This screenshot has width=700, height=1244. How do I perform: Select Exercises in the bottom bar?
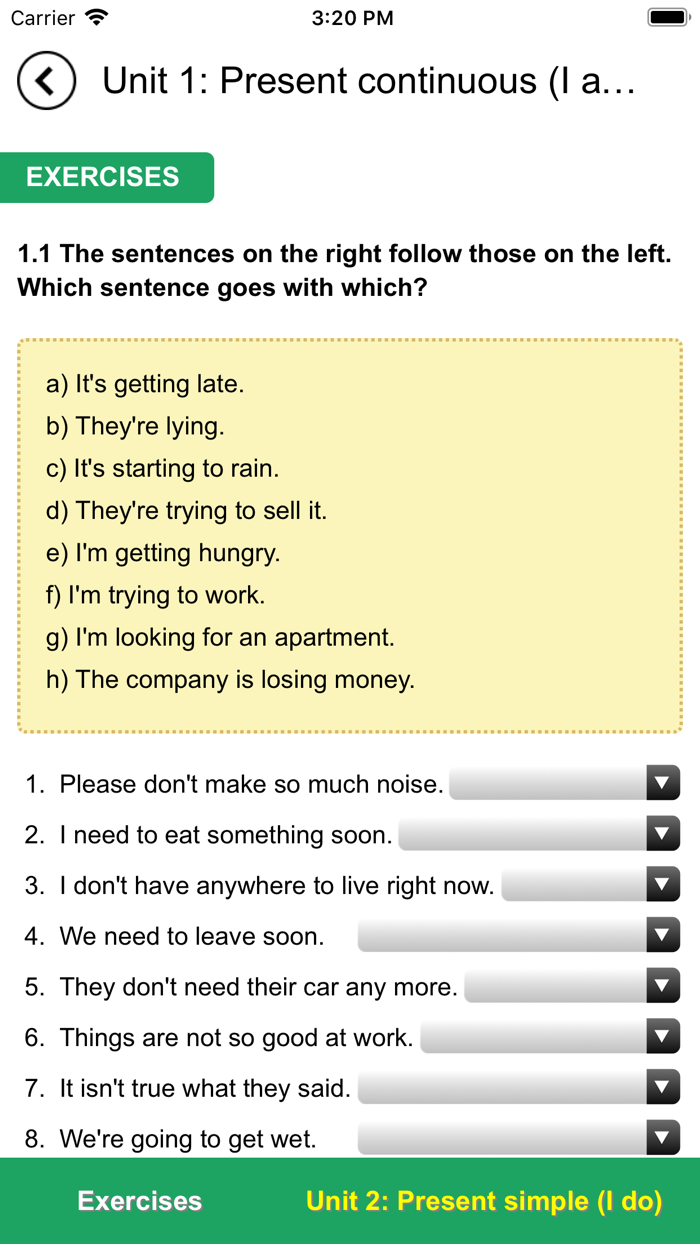point(139,1201)
